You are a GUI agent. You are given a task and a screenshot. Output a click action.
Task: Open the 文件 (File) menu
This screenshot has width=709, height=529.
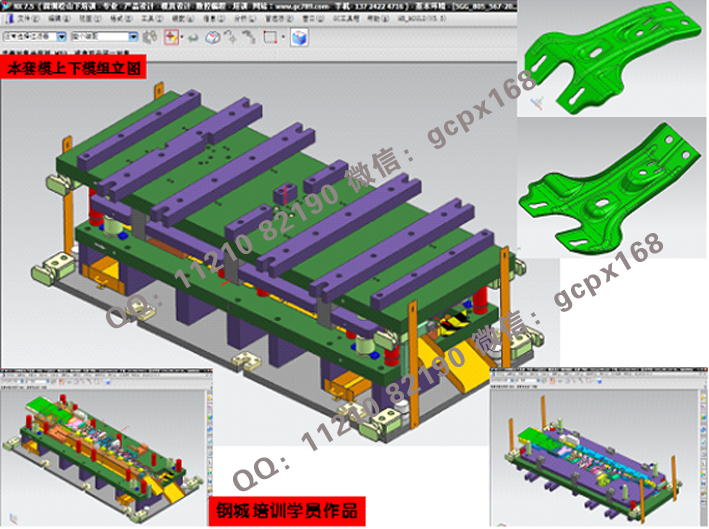coord(27,19)
